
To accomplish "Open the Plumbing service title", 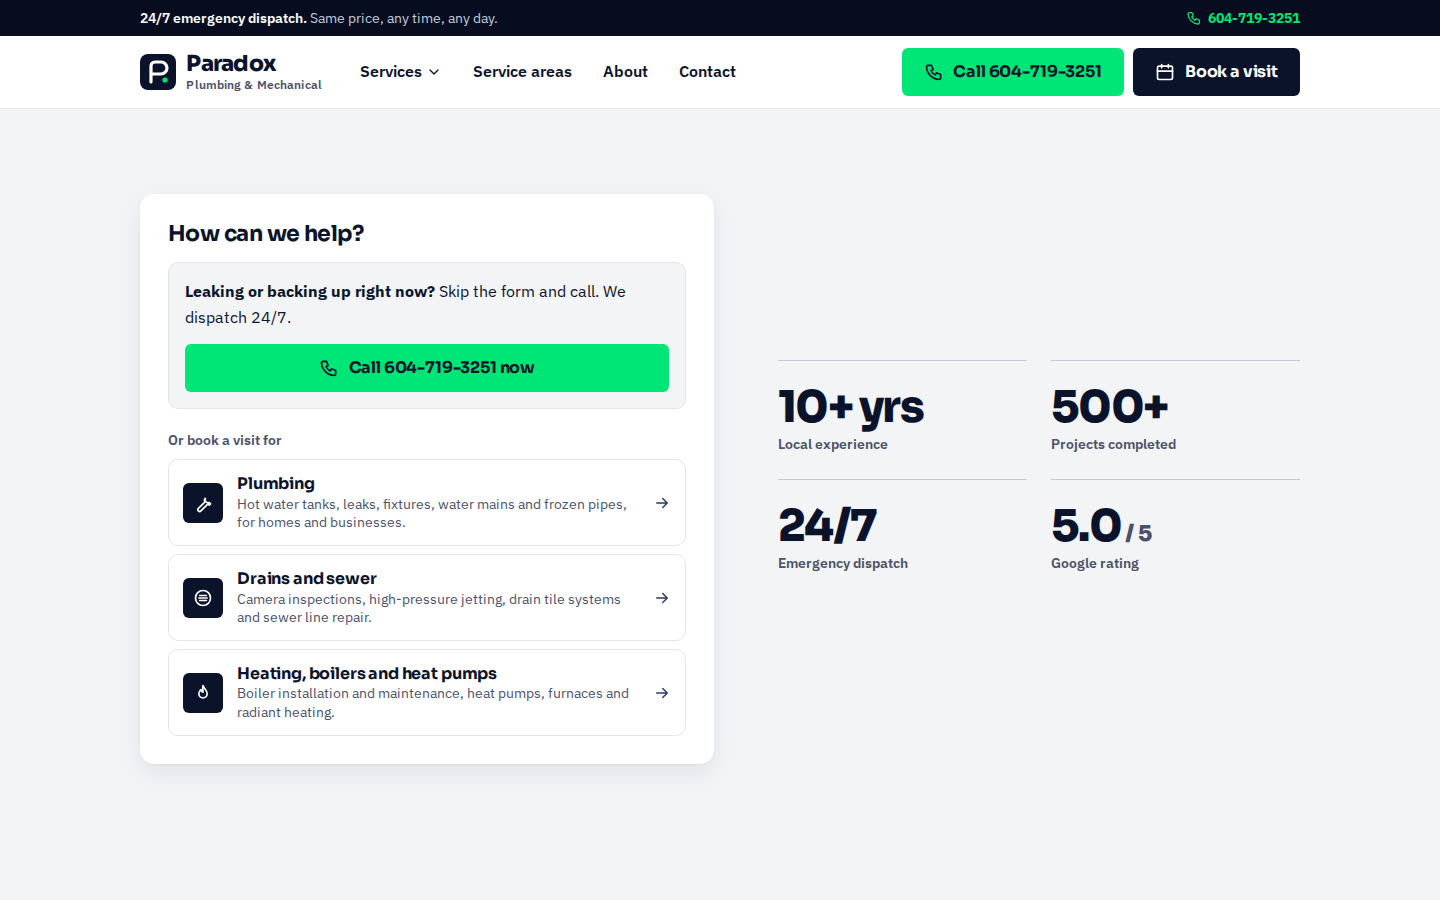I will click(x=276, y=483).
